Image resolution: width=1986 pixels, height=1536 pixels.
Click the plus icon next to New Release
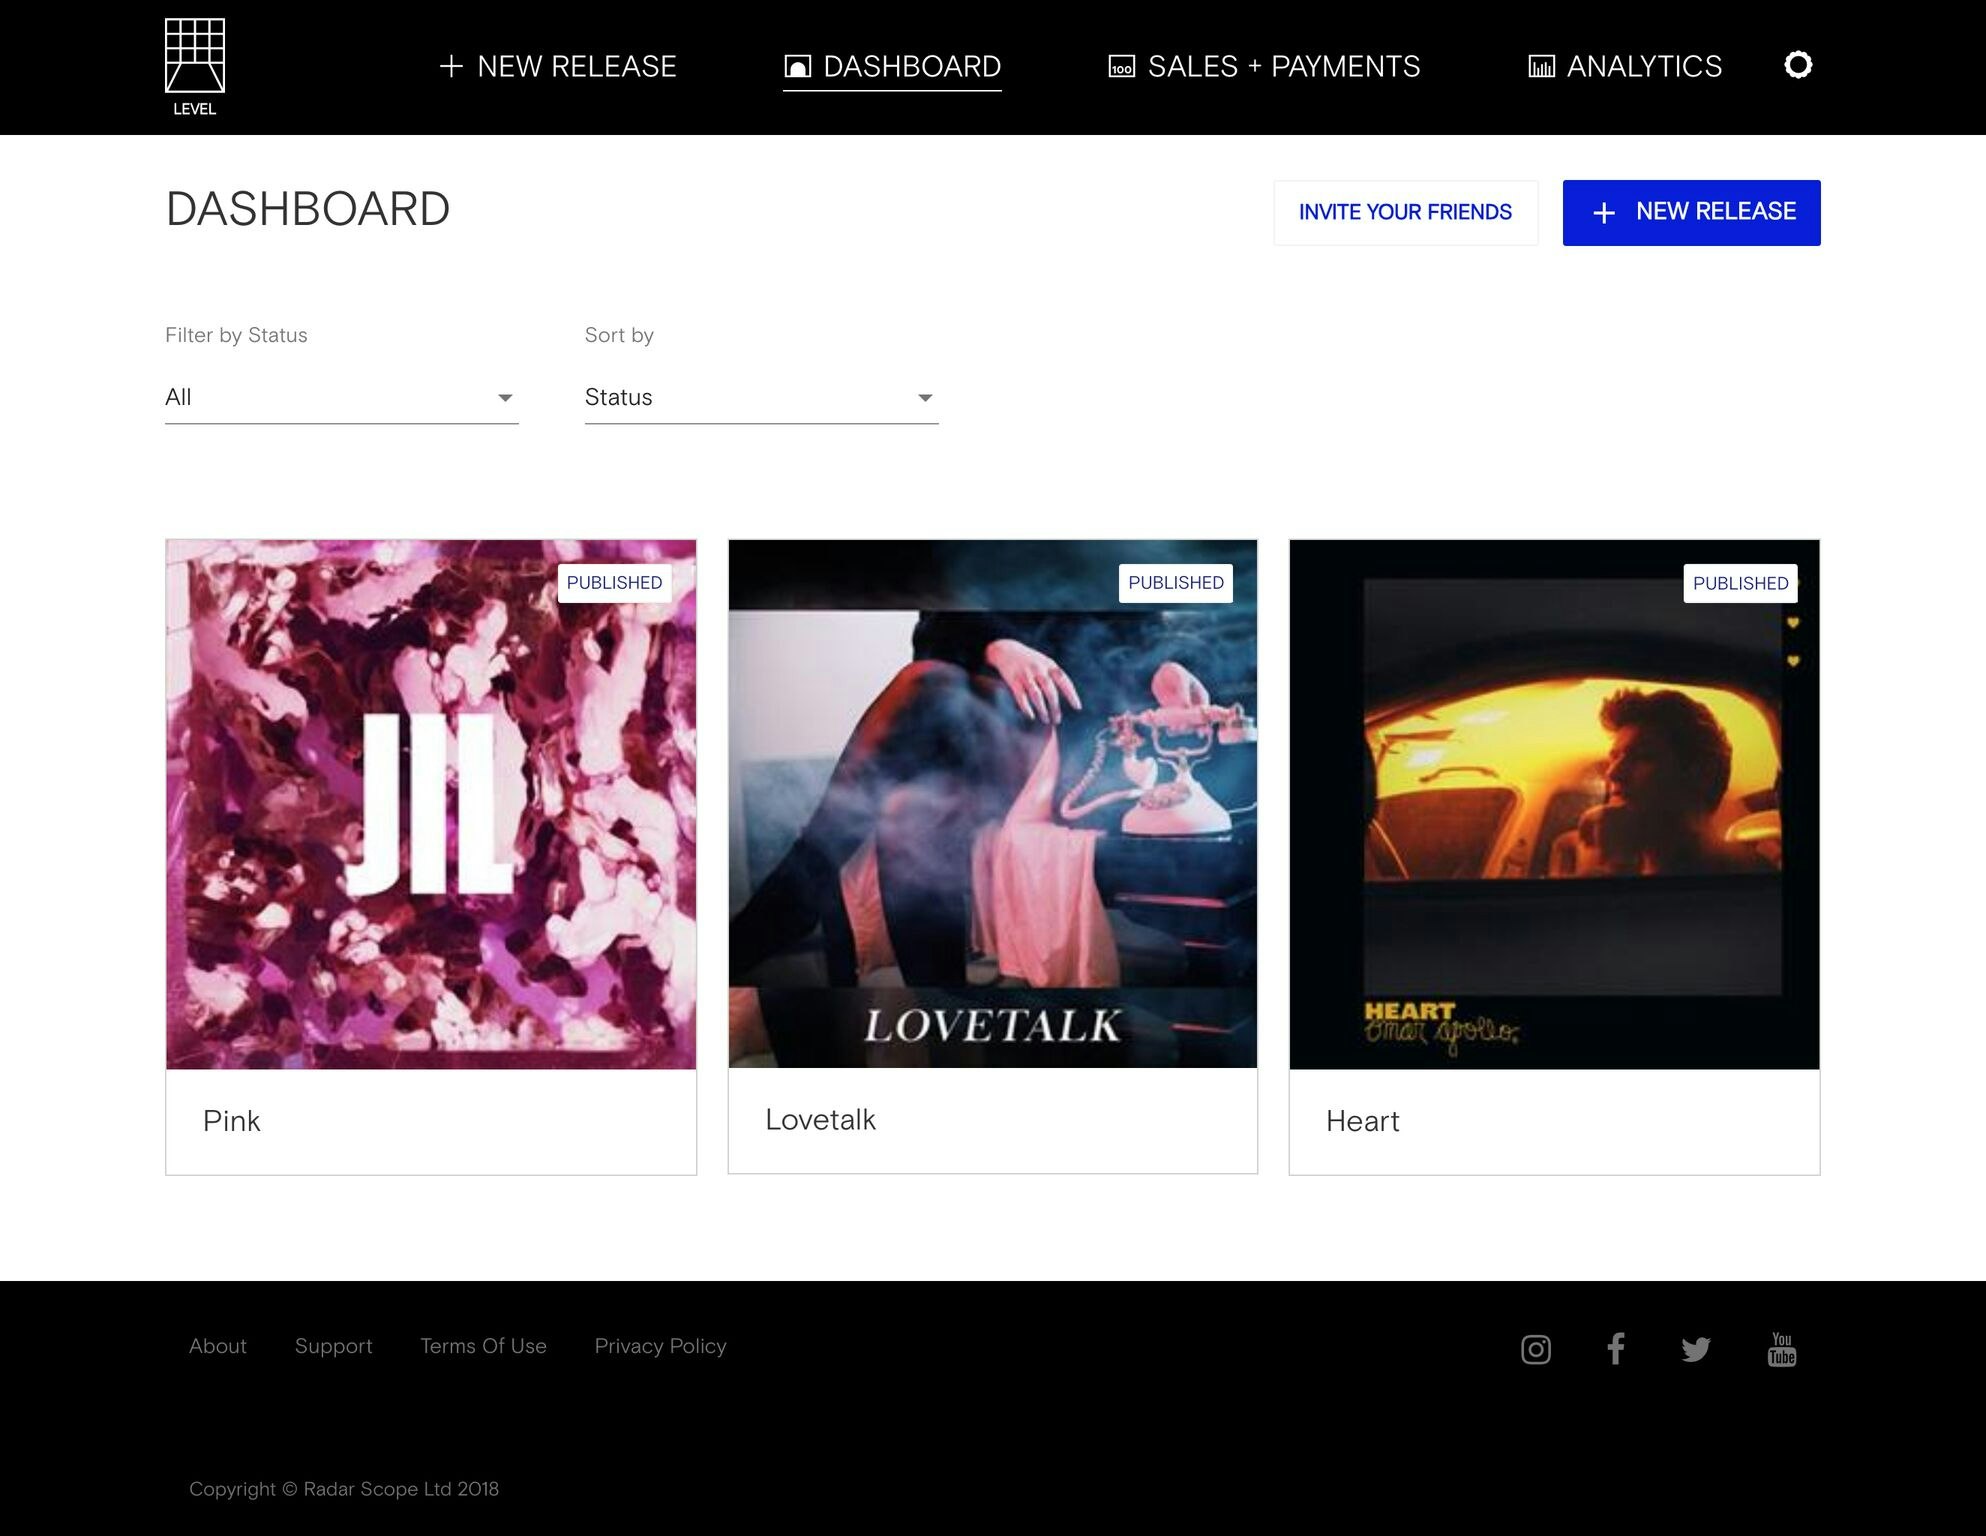point(451,65)
